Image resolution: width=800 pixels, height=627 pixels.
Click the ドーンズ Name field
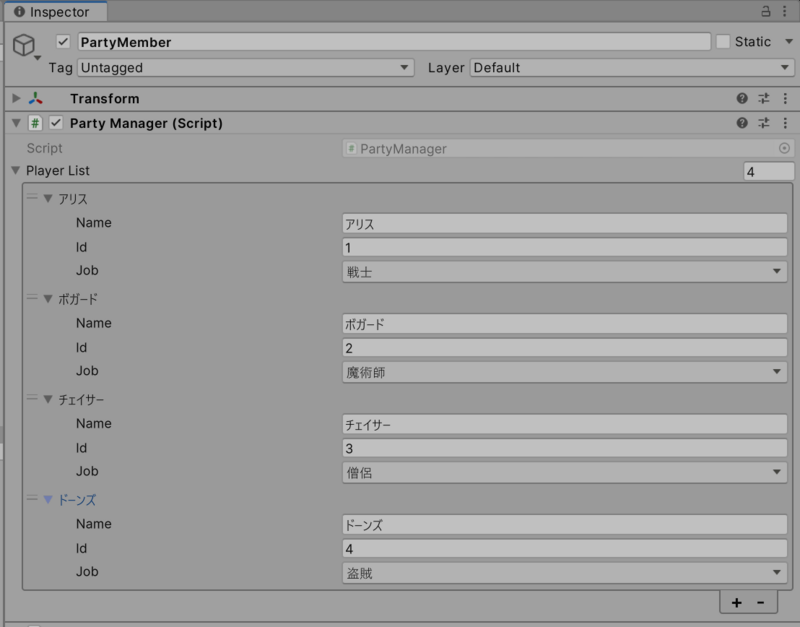click(564, 525)
